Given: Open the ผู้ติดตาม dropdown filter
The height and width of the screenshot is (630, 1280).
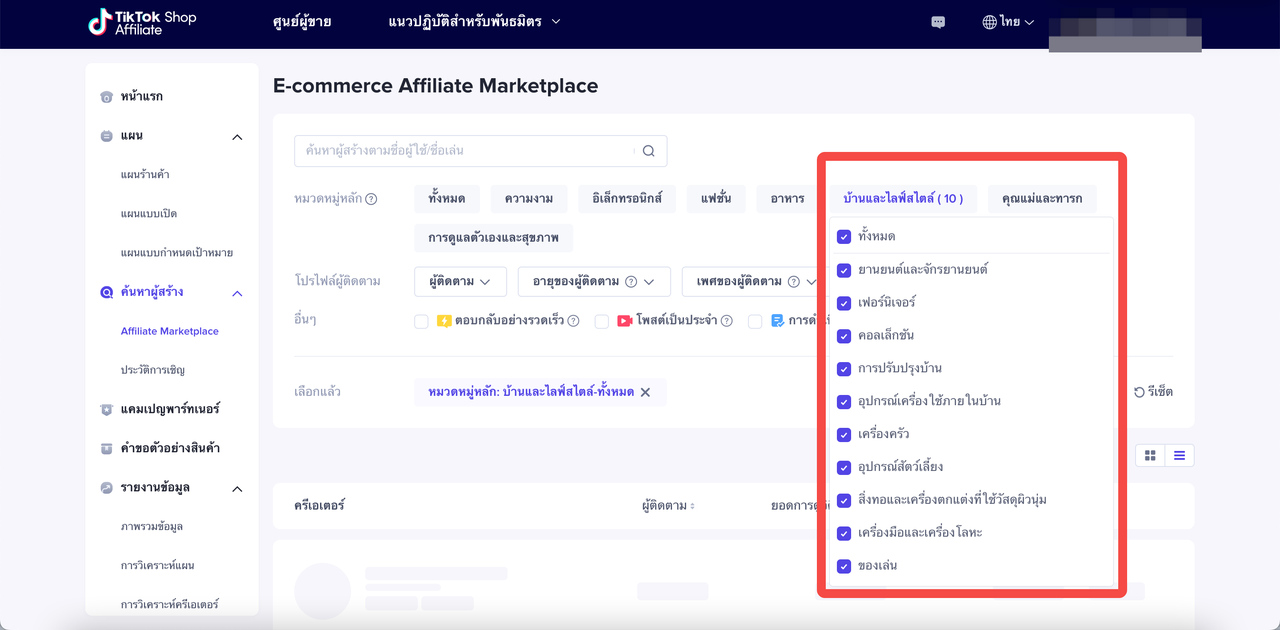Looking at the screenshot, I should tap(460, 282).
